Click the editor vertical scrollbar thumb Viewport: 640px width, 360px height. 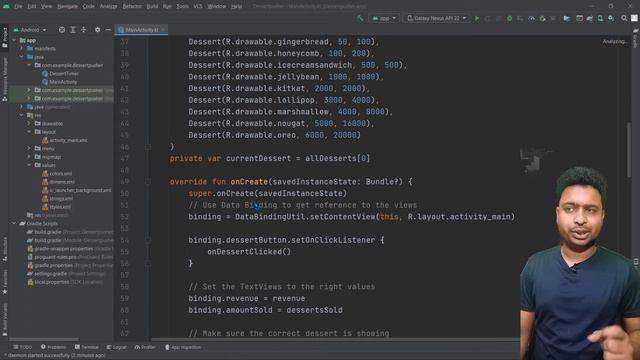629,149
